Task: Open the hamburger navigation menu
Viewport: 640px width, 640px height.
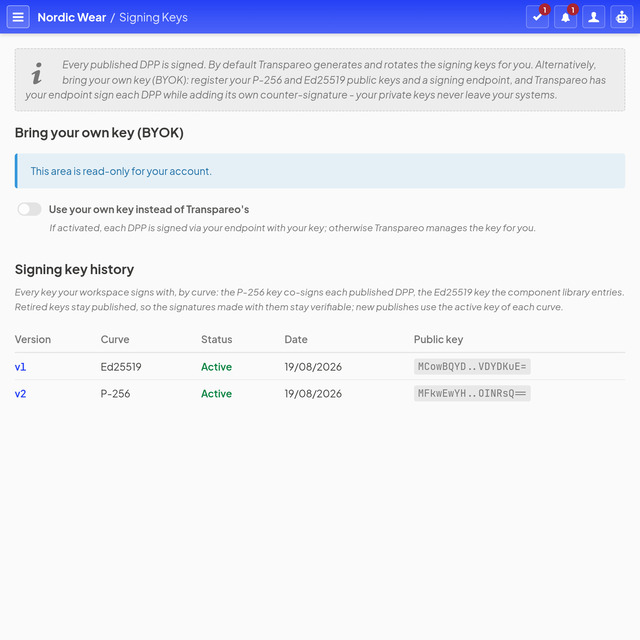Action: pyautogui.click(x=18, y=17)
